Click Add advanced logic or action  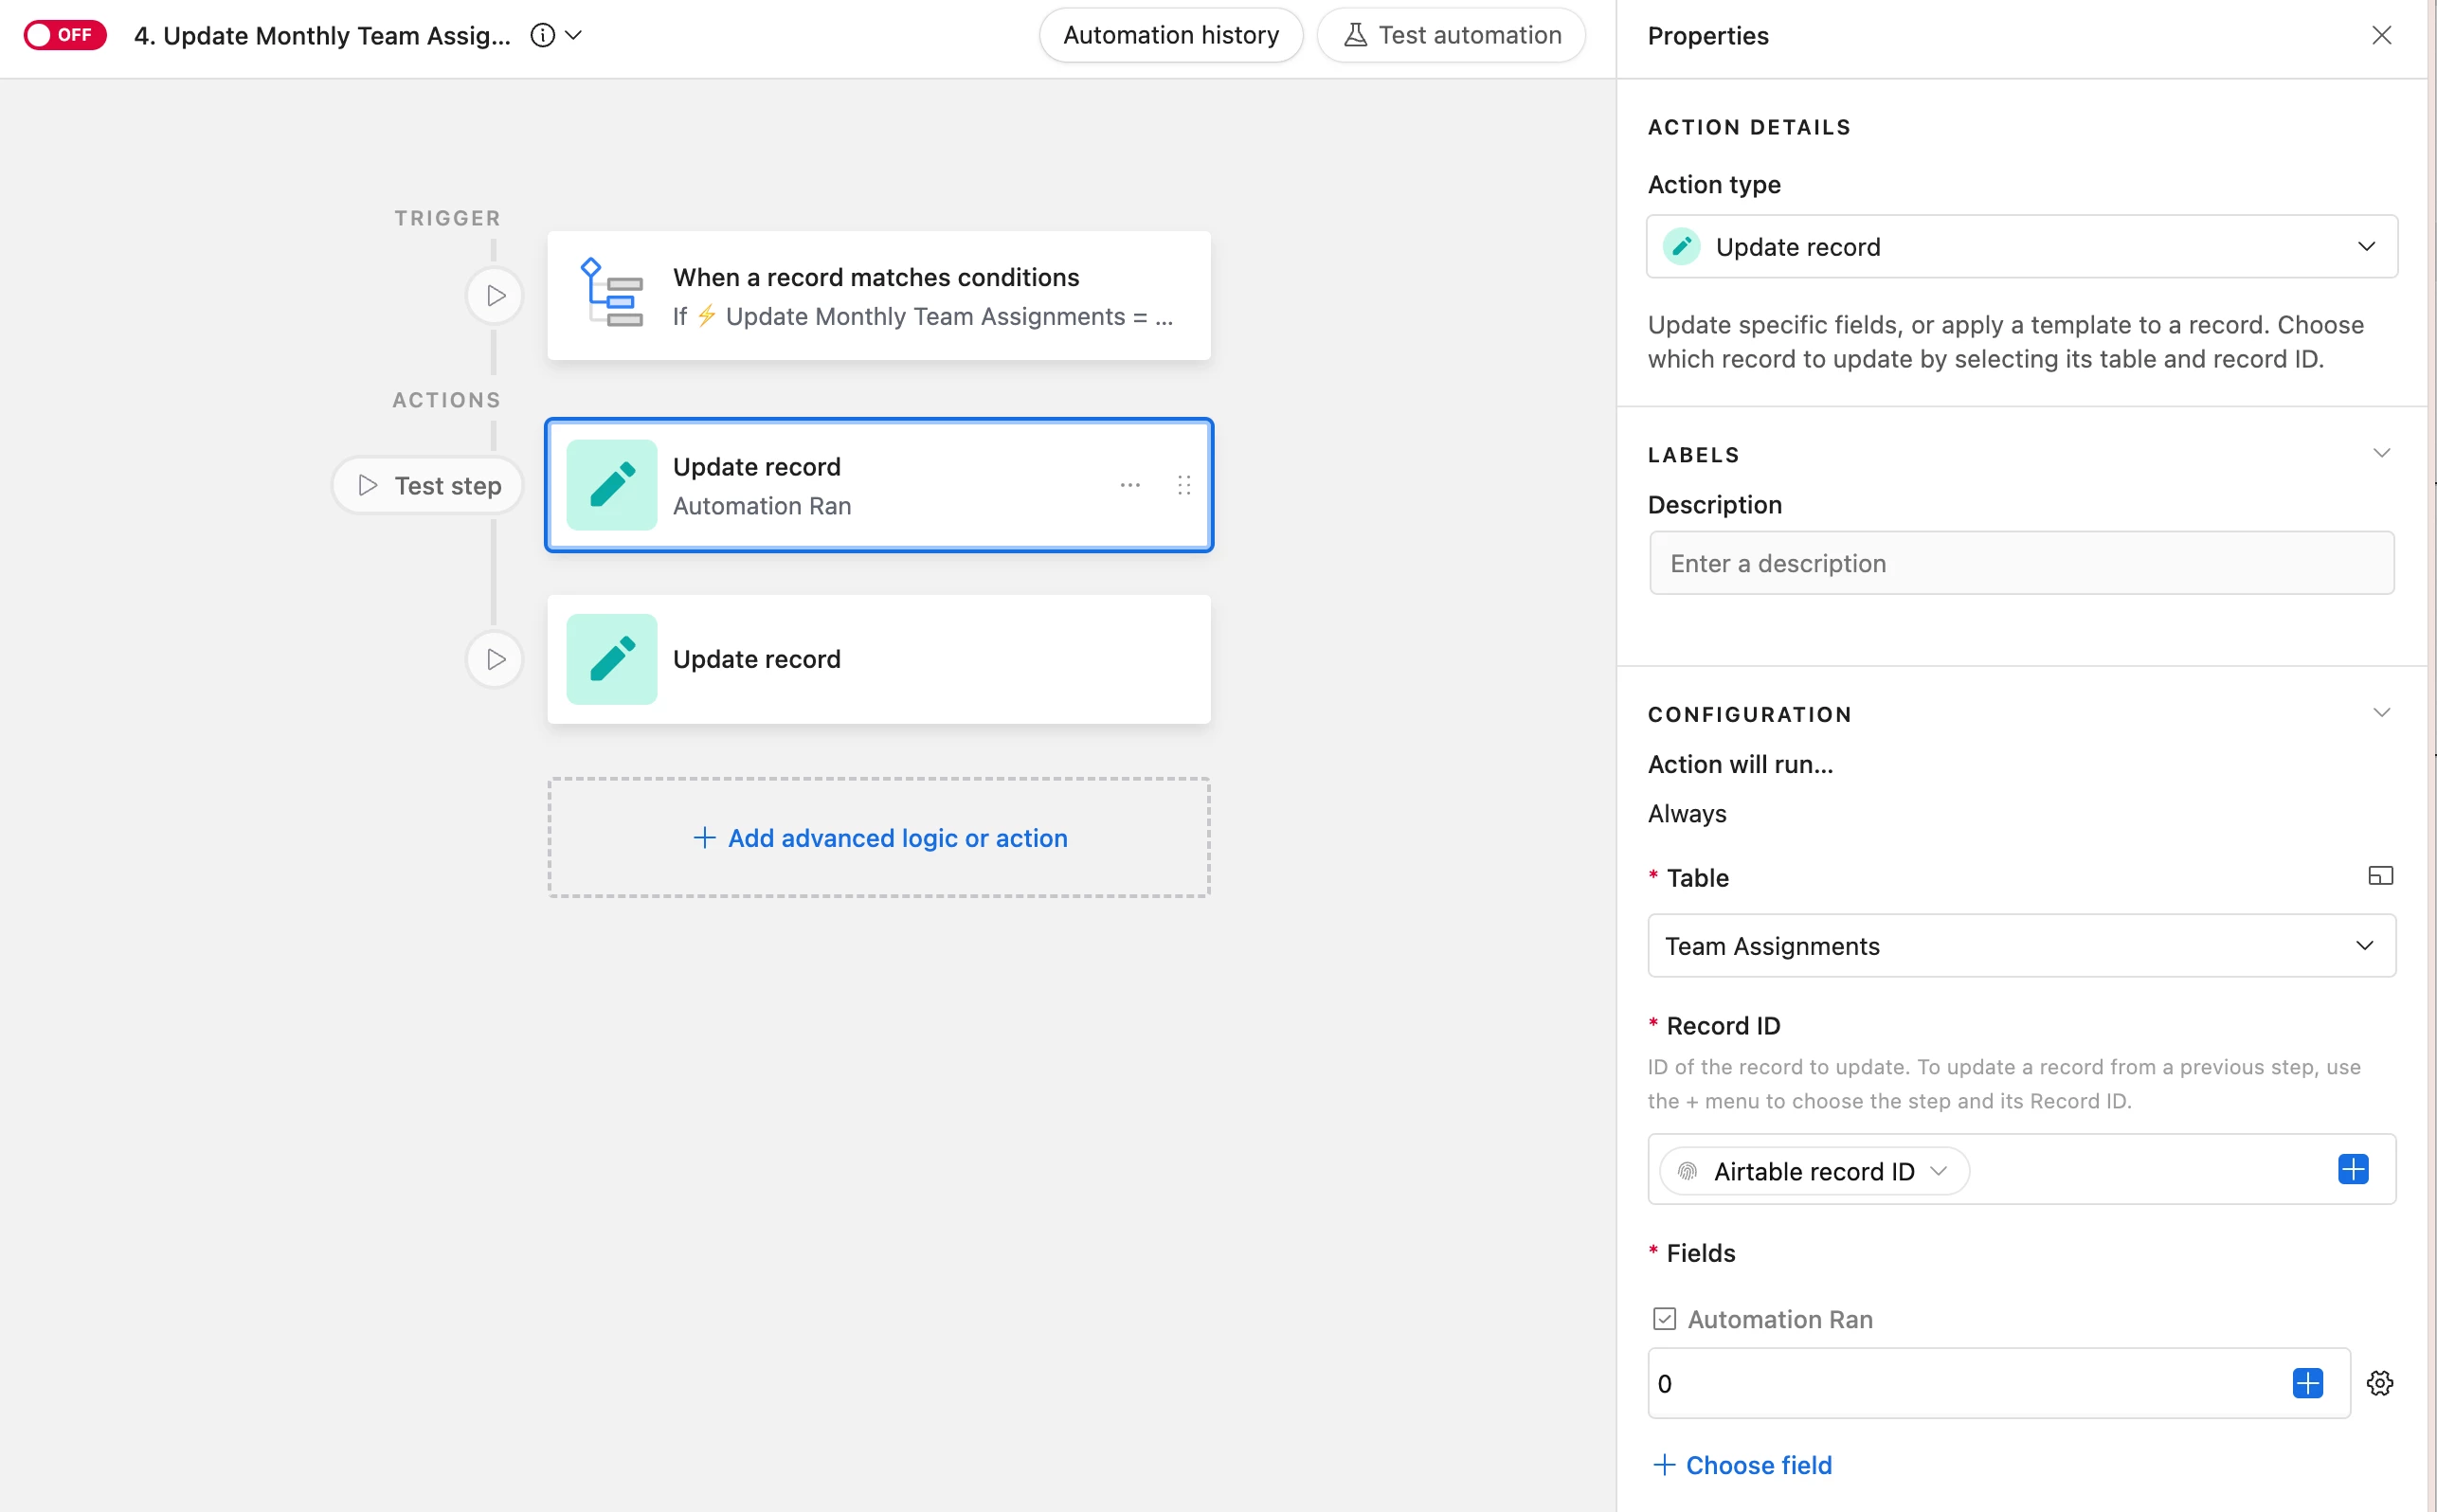[879, 837]
